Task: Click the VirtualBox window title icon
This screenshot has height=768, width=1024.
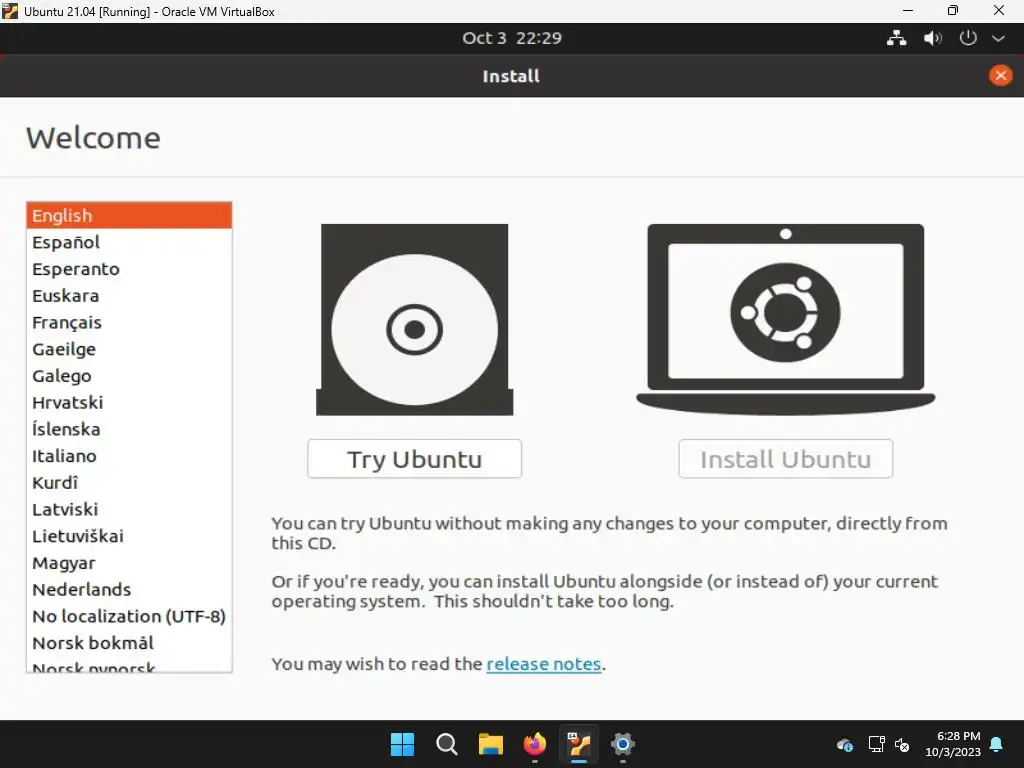Action: [10, 11]
